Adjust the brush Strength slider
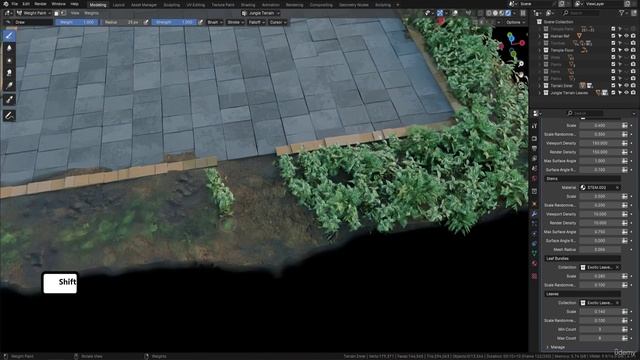Viewport: 640px width, 360px height. click(174, 22)
